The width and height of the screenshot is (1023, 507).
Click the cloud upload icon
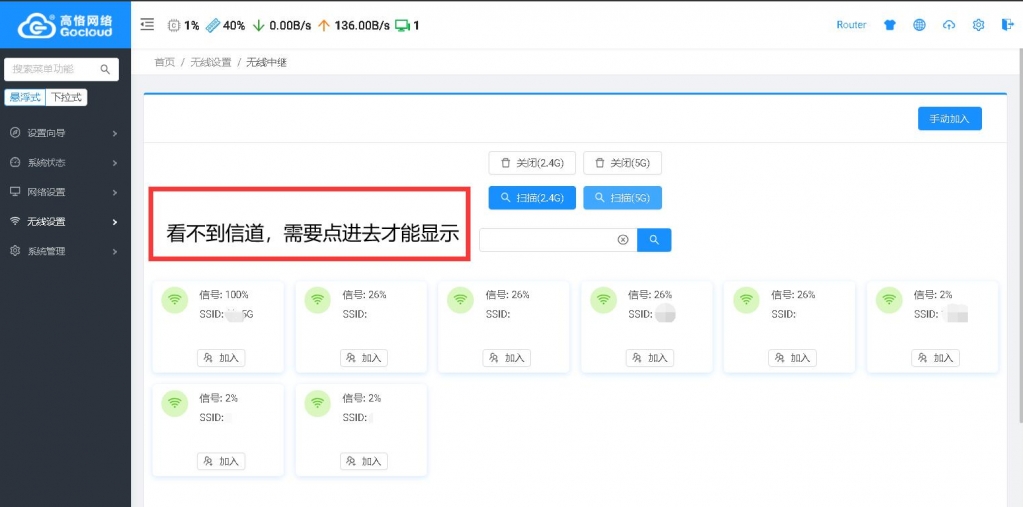click(x=949, y=25)
